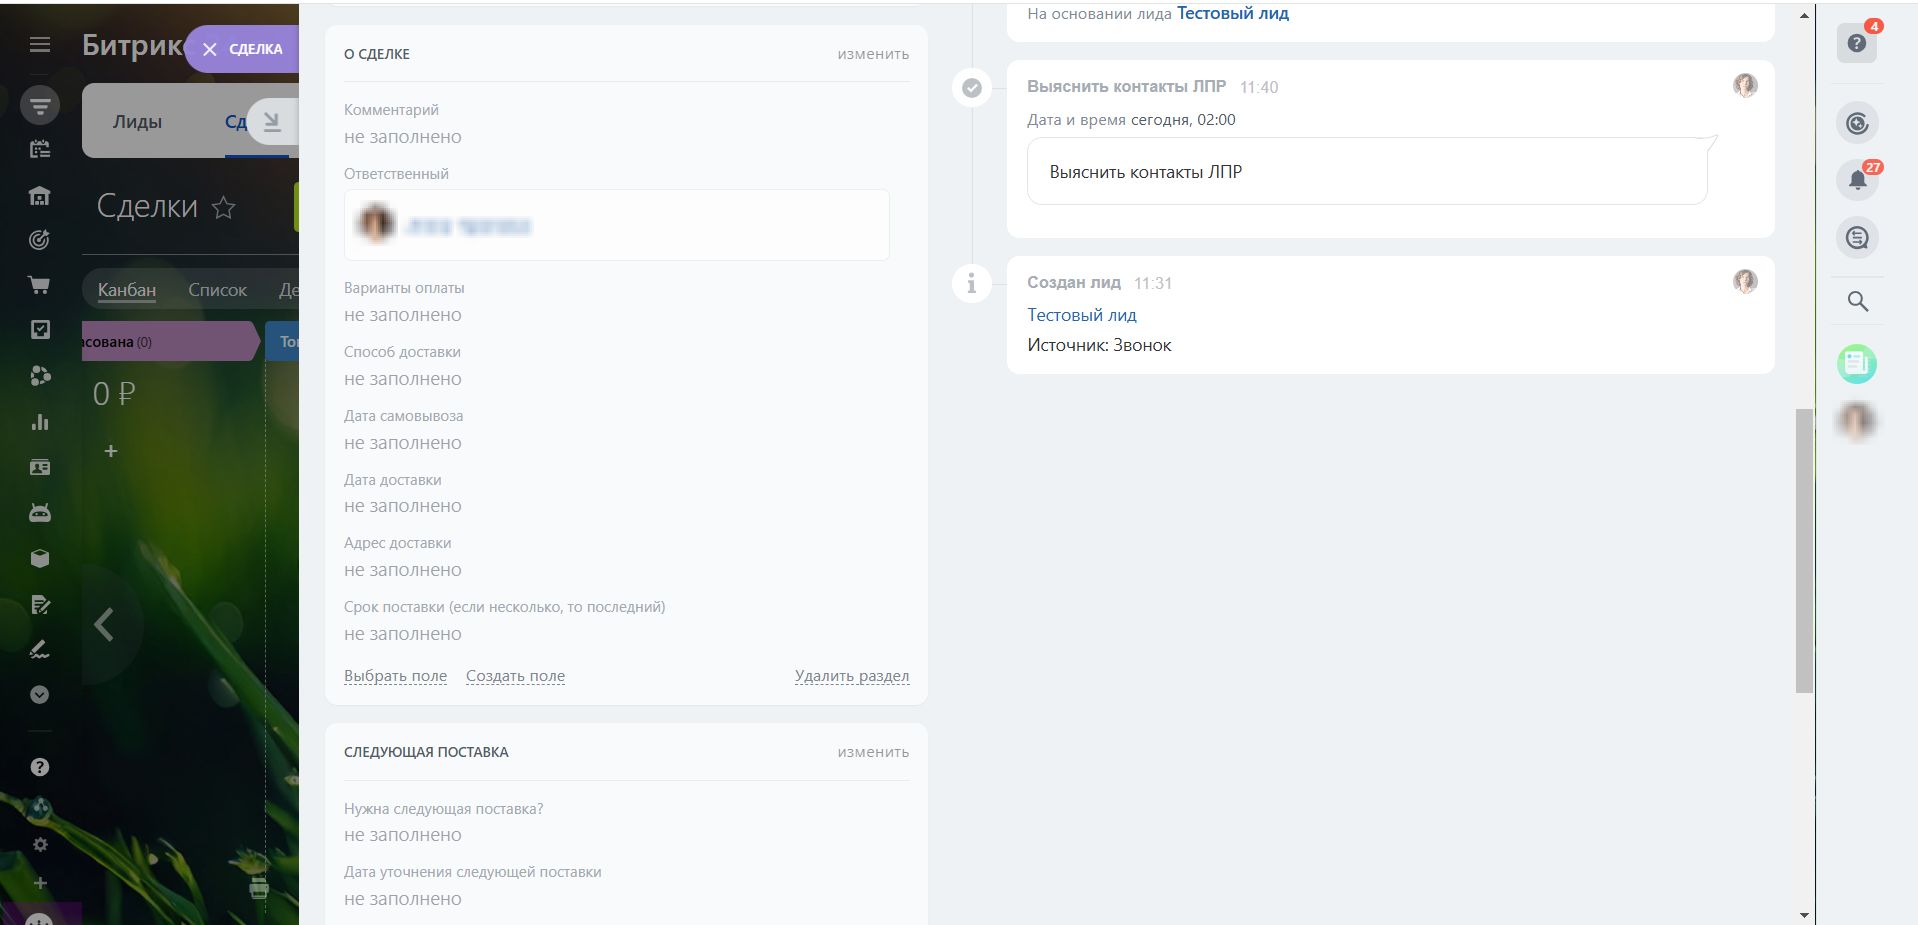Click the avatar on the Создан лид card
The image size is (1918, 925).
point(1745,282)
